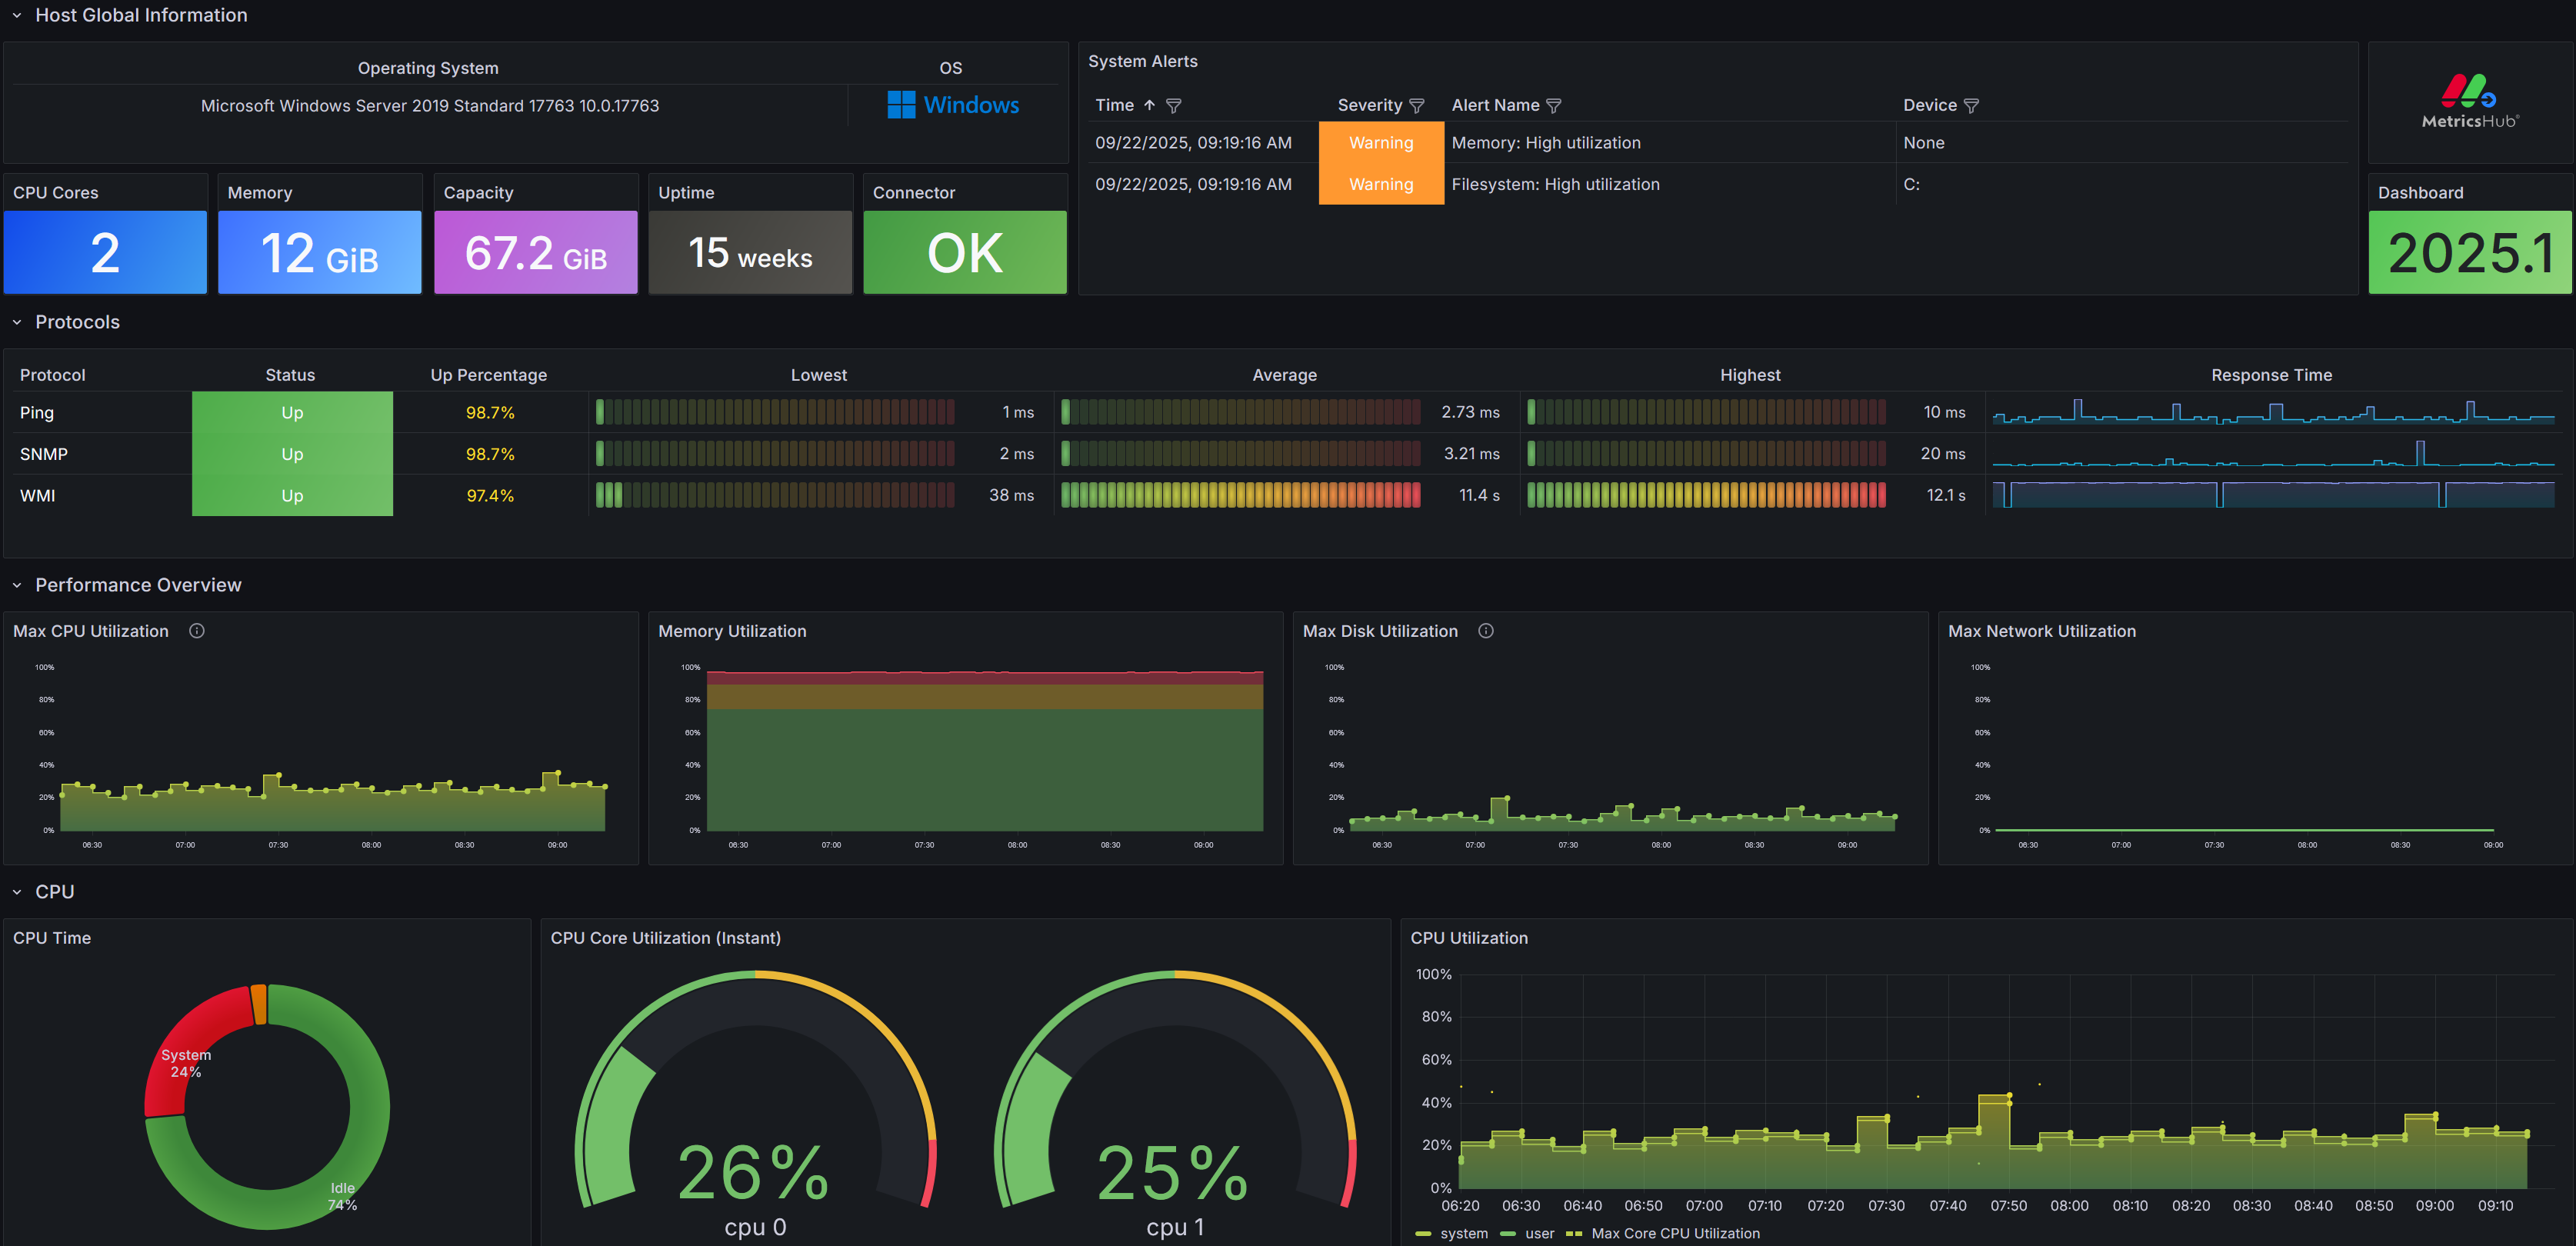Click the Time column sort arrow
This screenshot has height=1246, width=2576.
click(1150, 105)
